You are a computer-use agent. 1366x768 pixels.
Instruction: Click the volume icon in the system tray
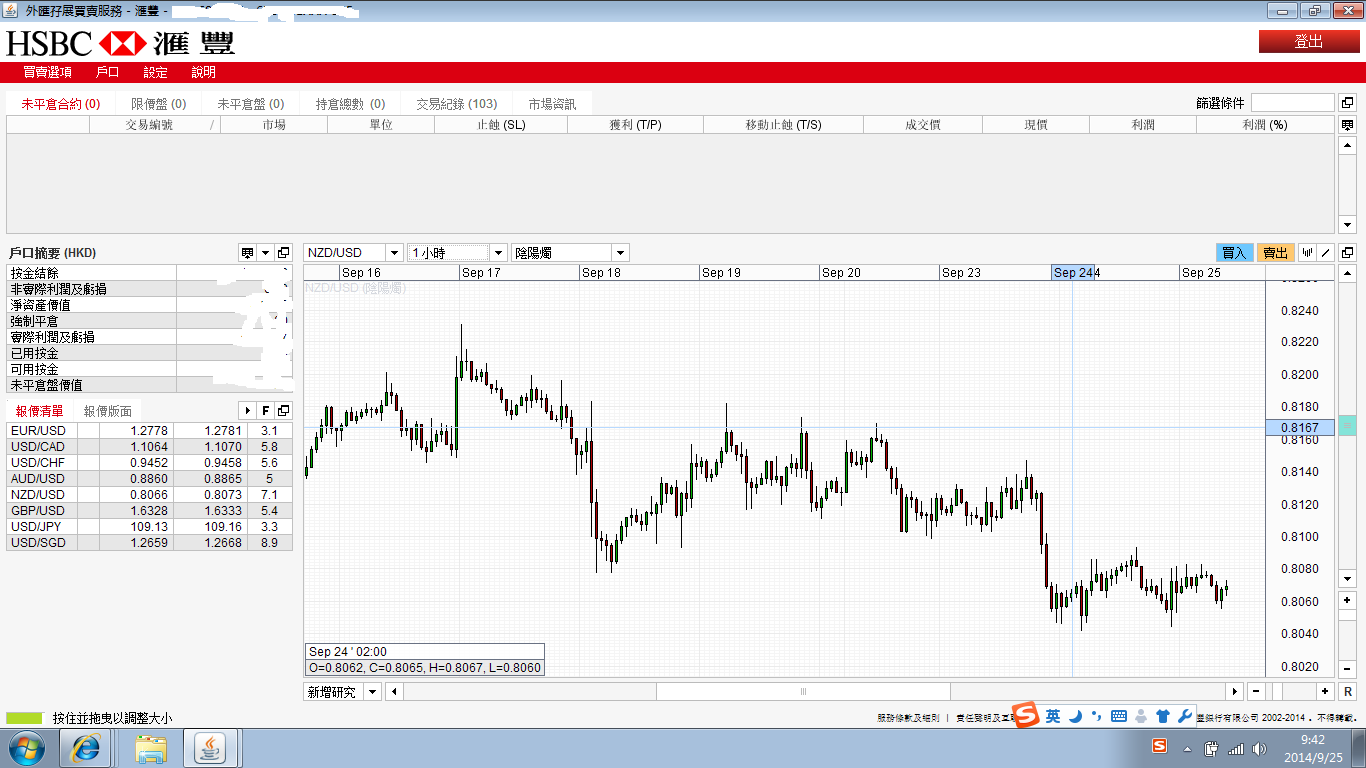pos(1259,748)
